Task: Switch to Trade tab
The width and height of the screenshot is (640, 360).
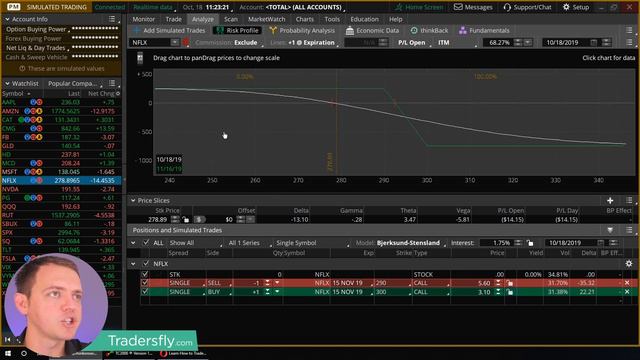Action: (173, 19)
